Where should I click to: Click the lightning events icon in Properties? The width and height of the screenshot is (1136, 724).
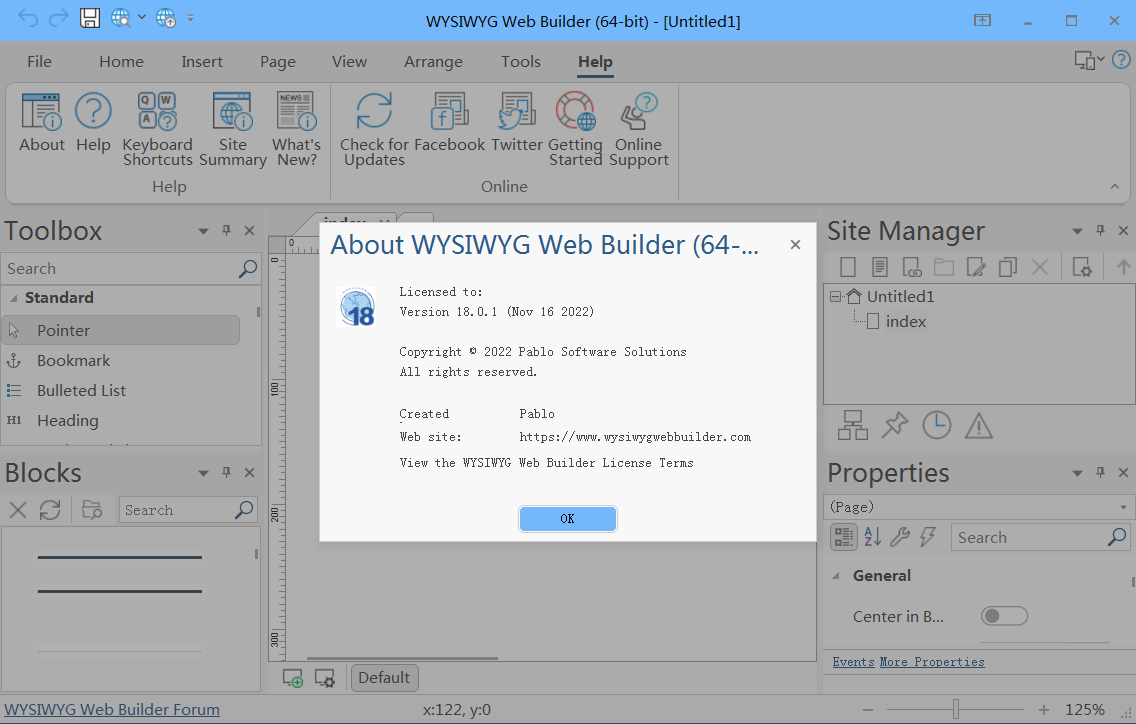(x=927, y=537)
